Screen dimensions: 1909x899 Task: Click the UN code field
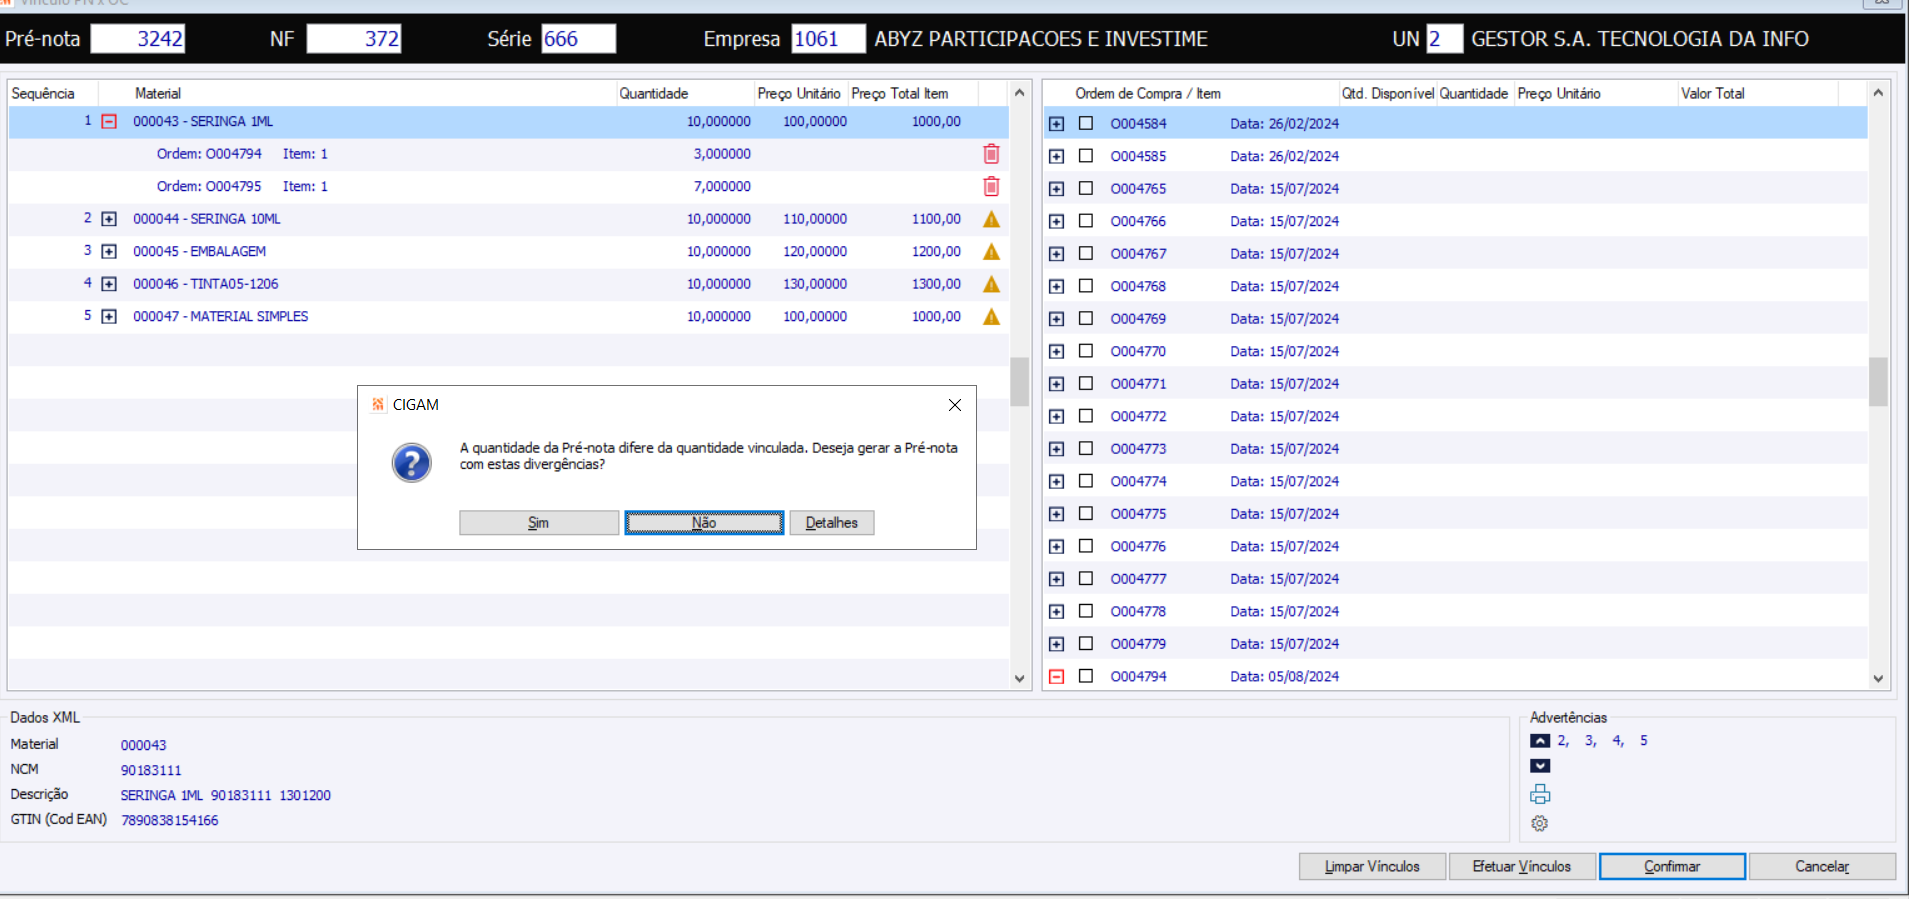[x=1445, y=39]
